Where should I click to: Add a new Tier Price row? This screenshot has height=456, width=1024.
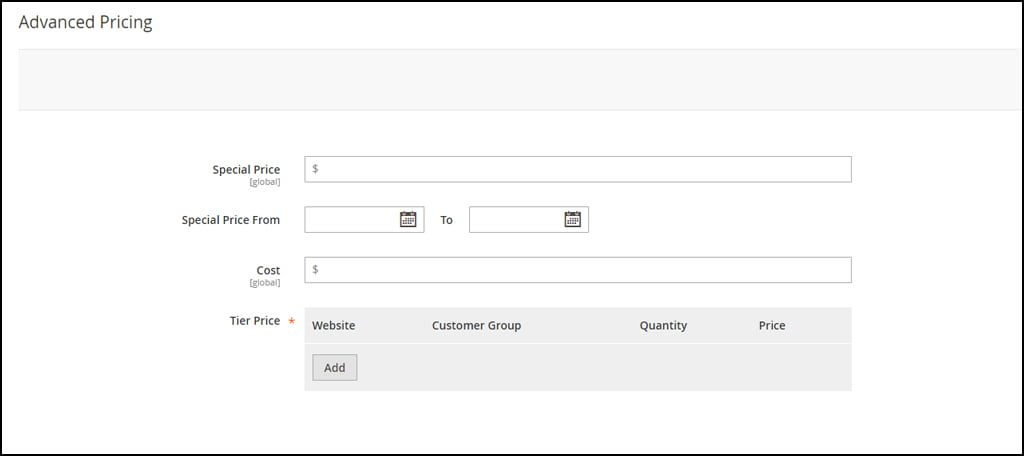click(334, 367)
